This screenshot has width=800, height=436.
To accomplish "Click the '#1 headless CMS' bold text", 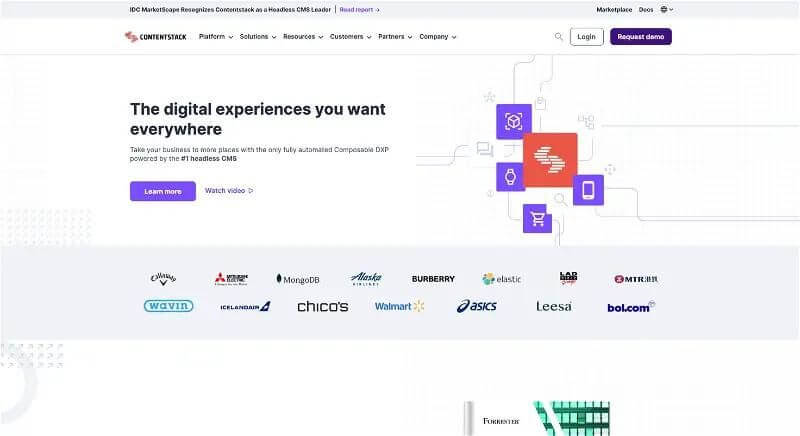I will [x=209, y=159].
